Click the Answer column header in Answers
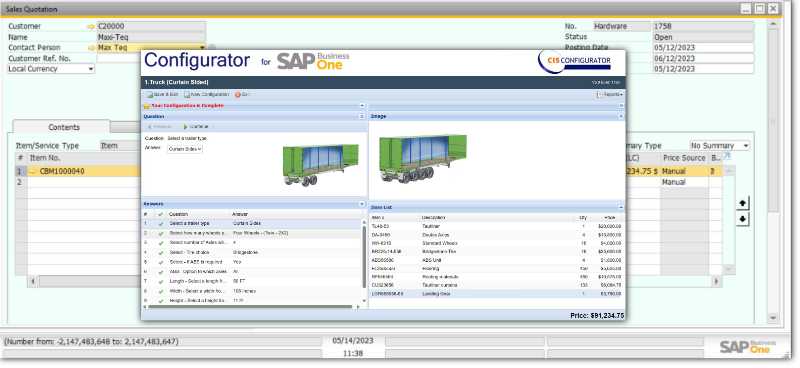 tap(240, 214)
